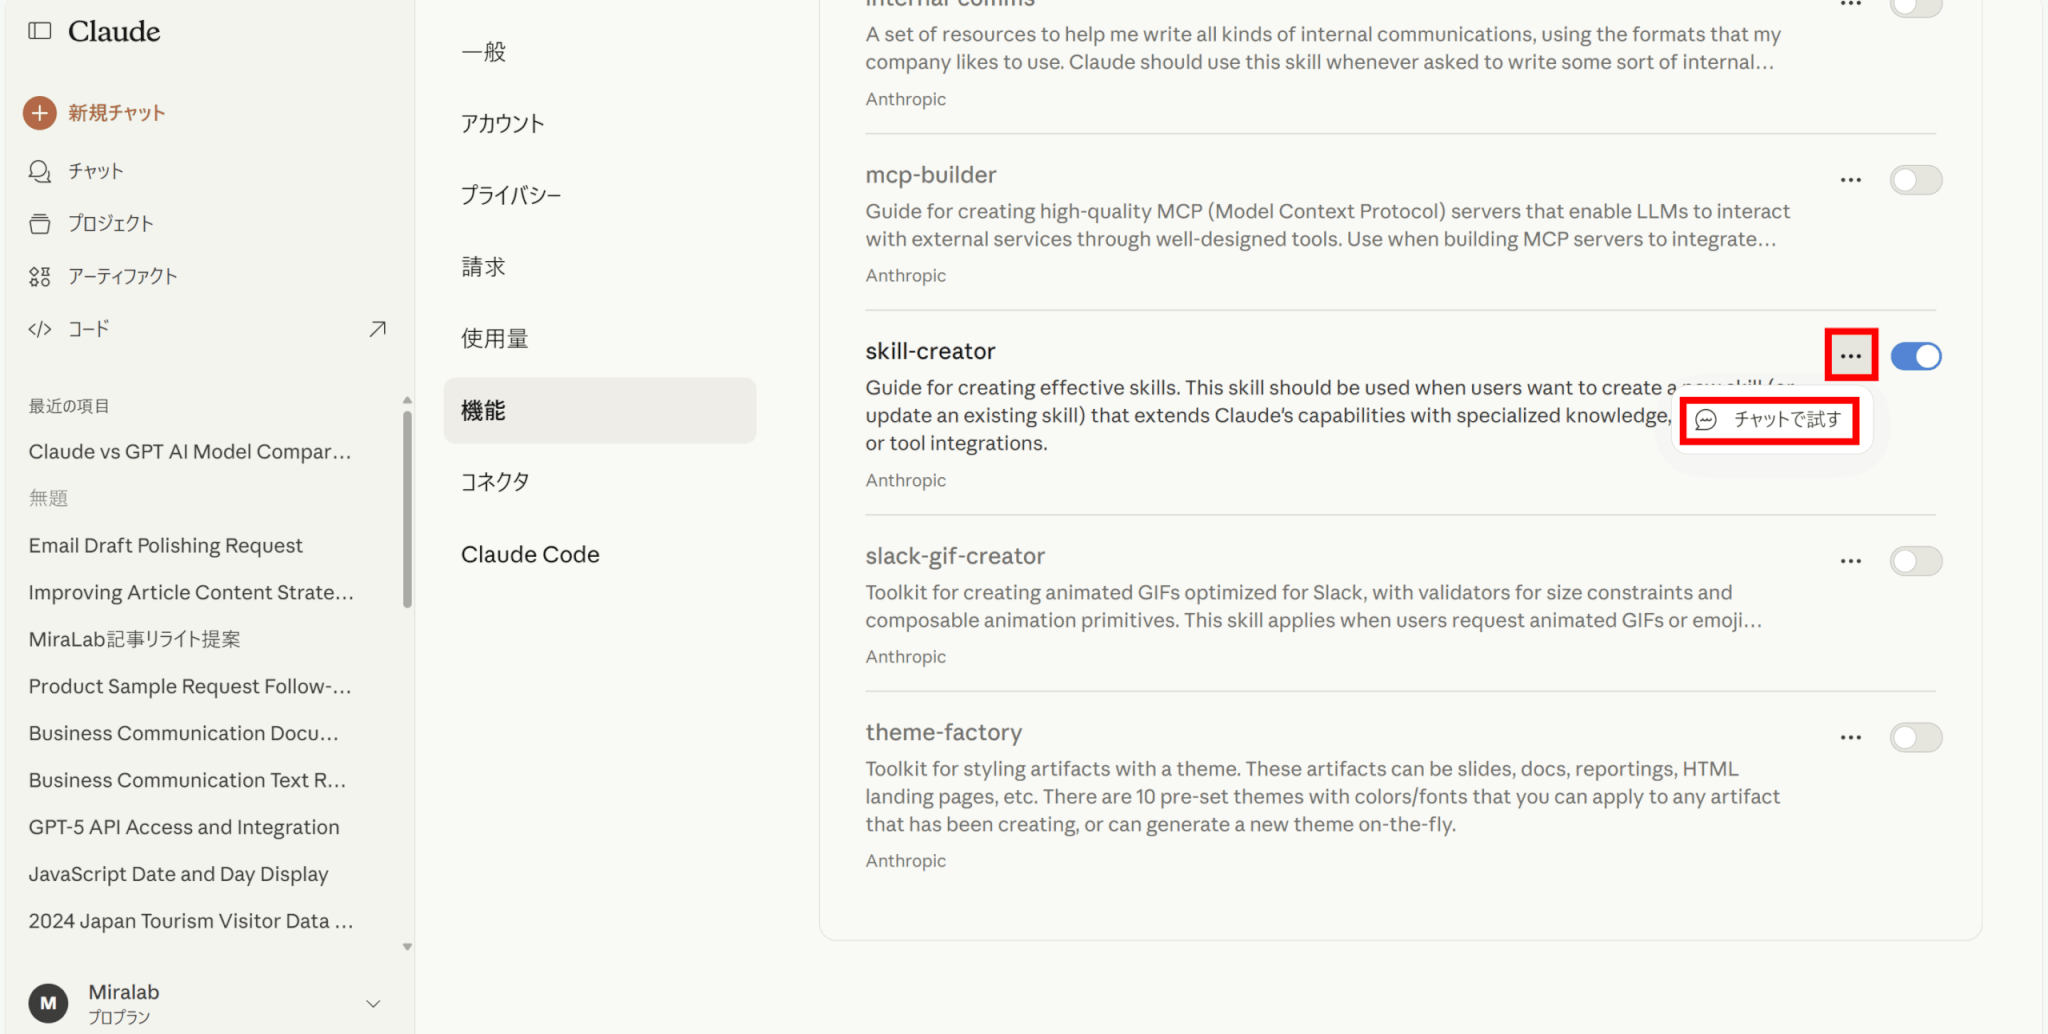The height and width of the screenshot is (1034, 2048).
Task: Disable the skill-creator toggle
Action: tap(1915, 356)
